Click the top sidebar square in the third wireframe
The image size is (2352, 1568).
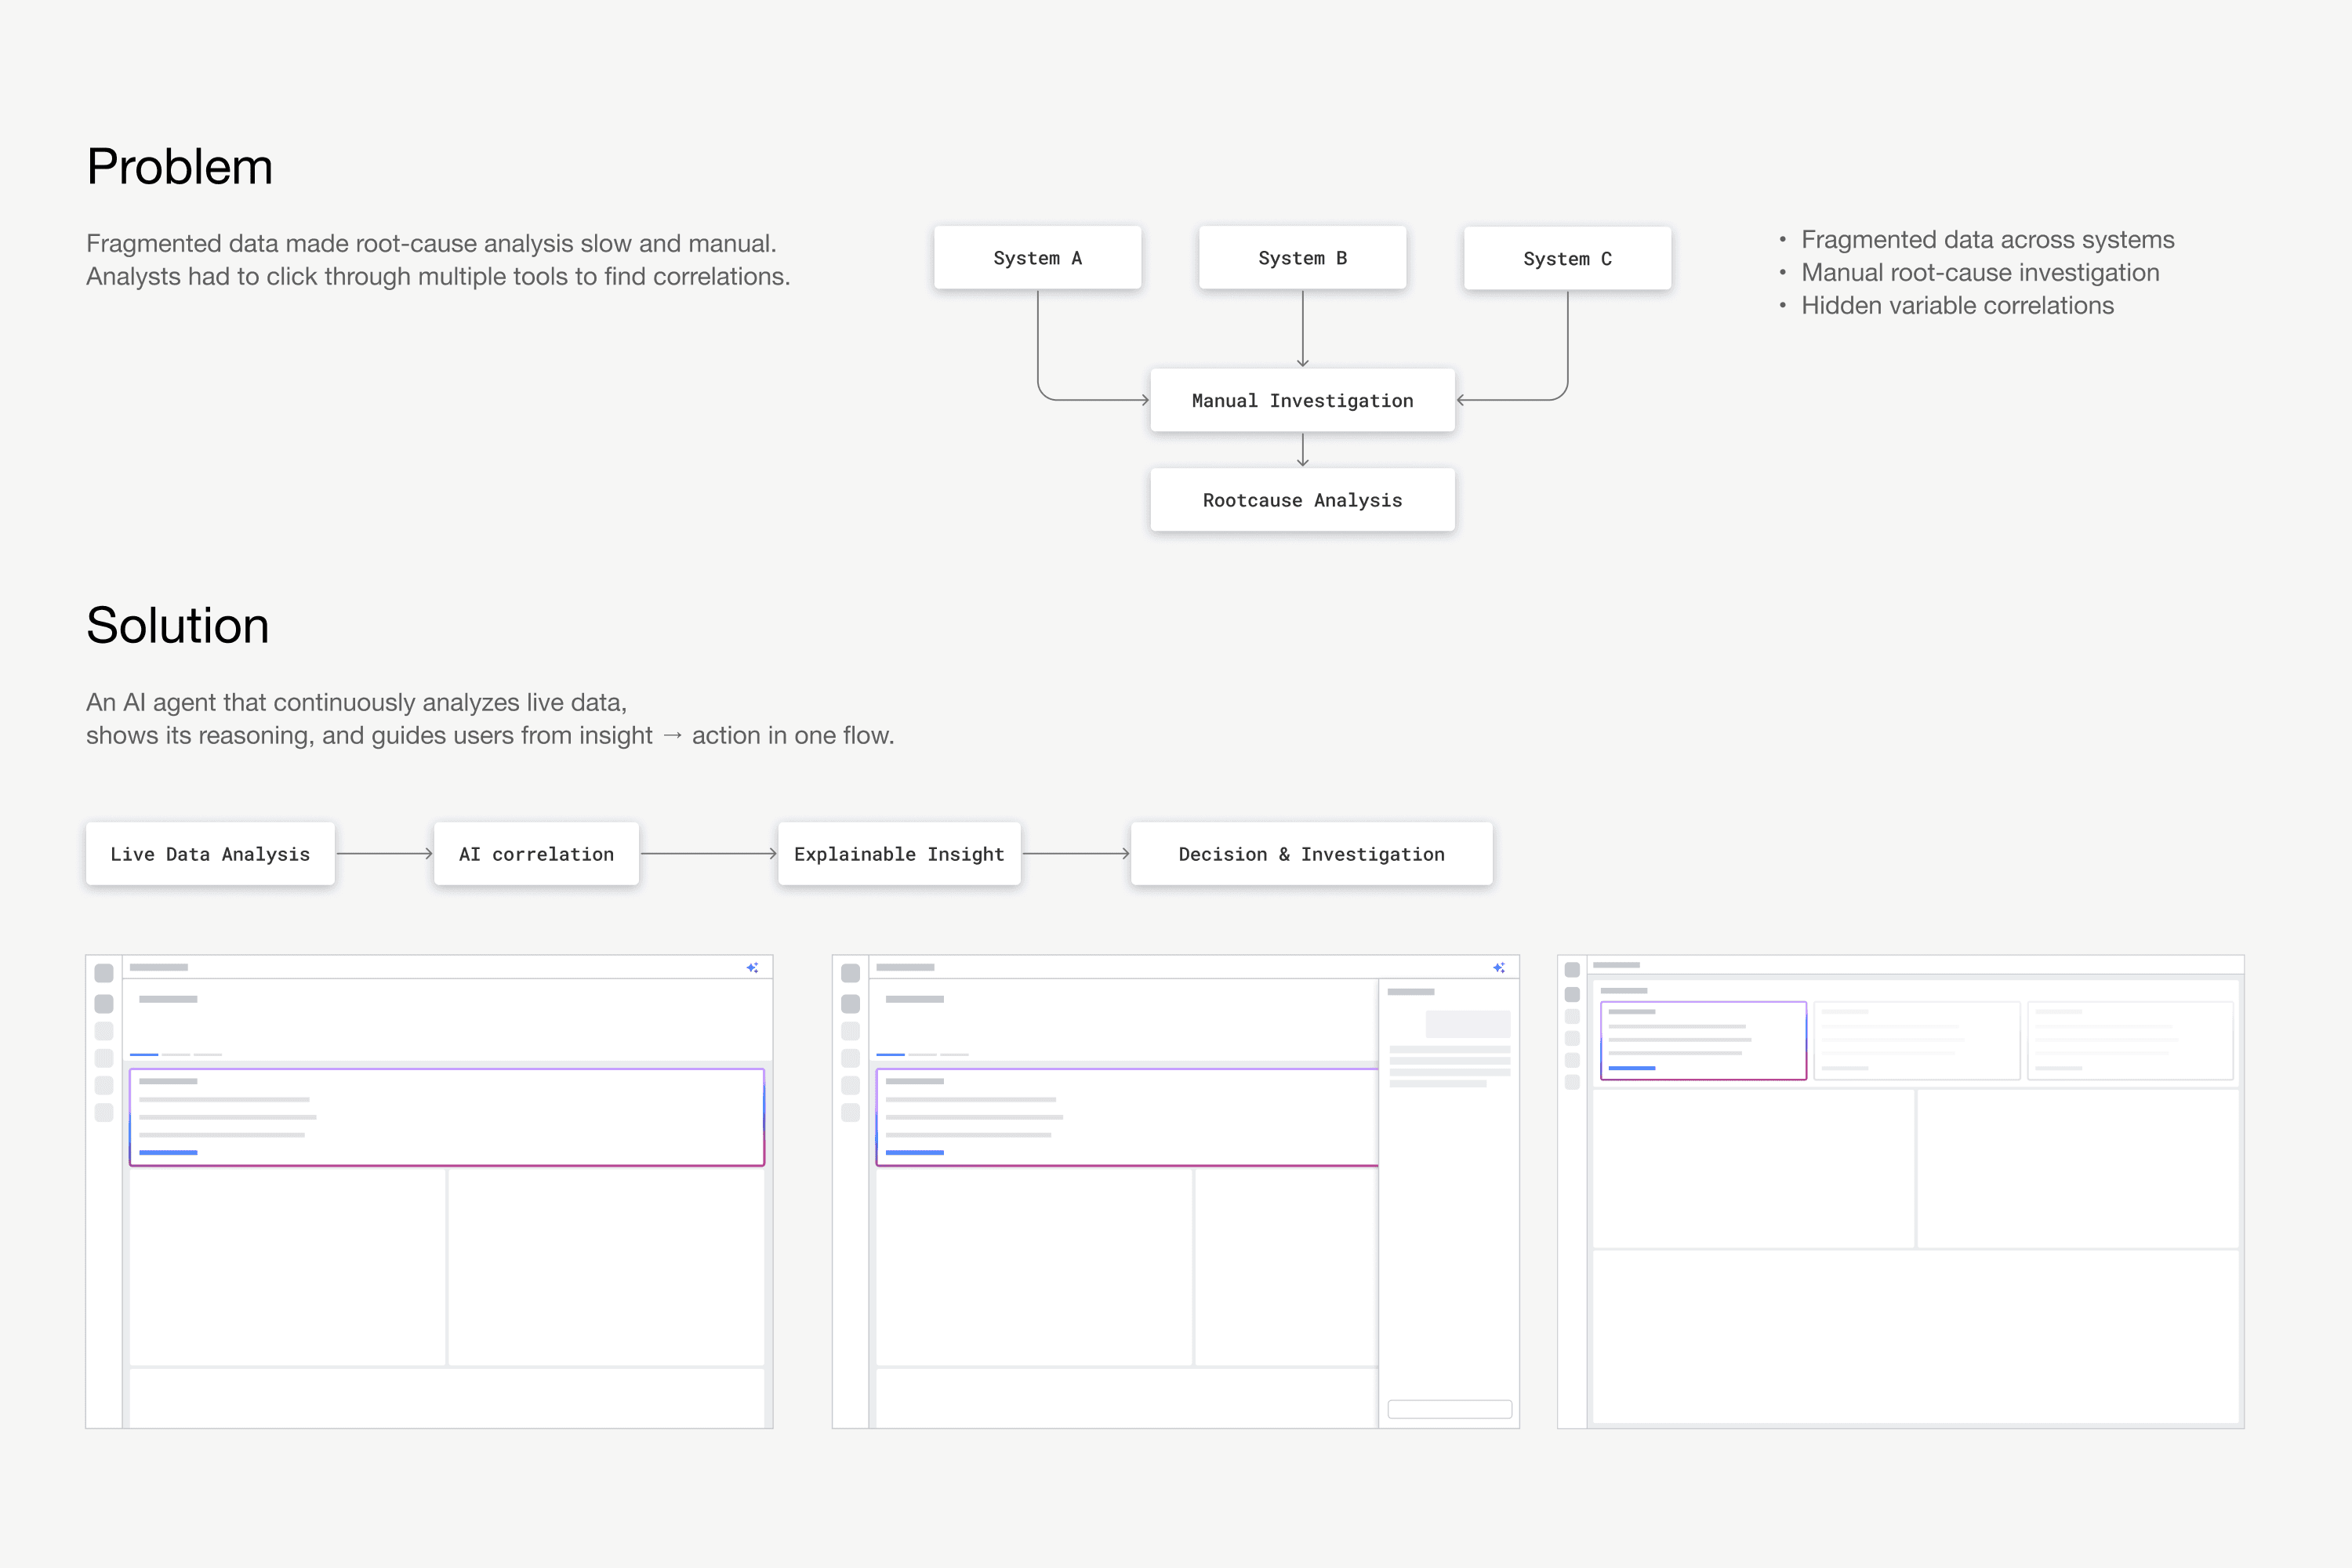pyautogui.click(x=1572, y=970)
